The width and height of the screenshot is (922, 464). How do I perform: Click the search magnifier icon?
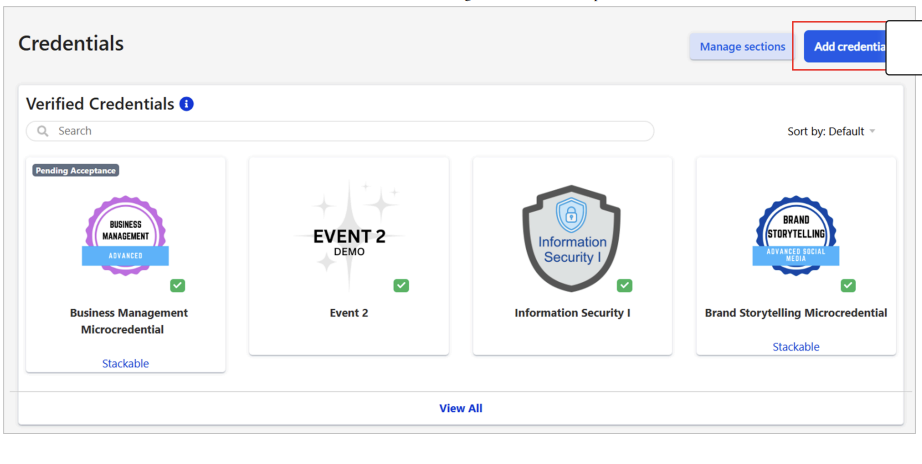pyautogui.click(x=43, y=131)
